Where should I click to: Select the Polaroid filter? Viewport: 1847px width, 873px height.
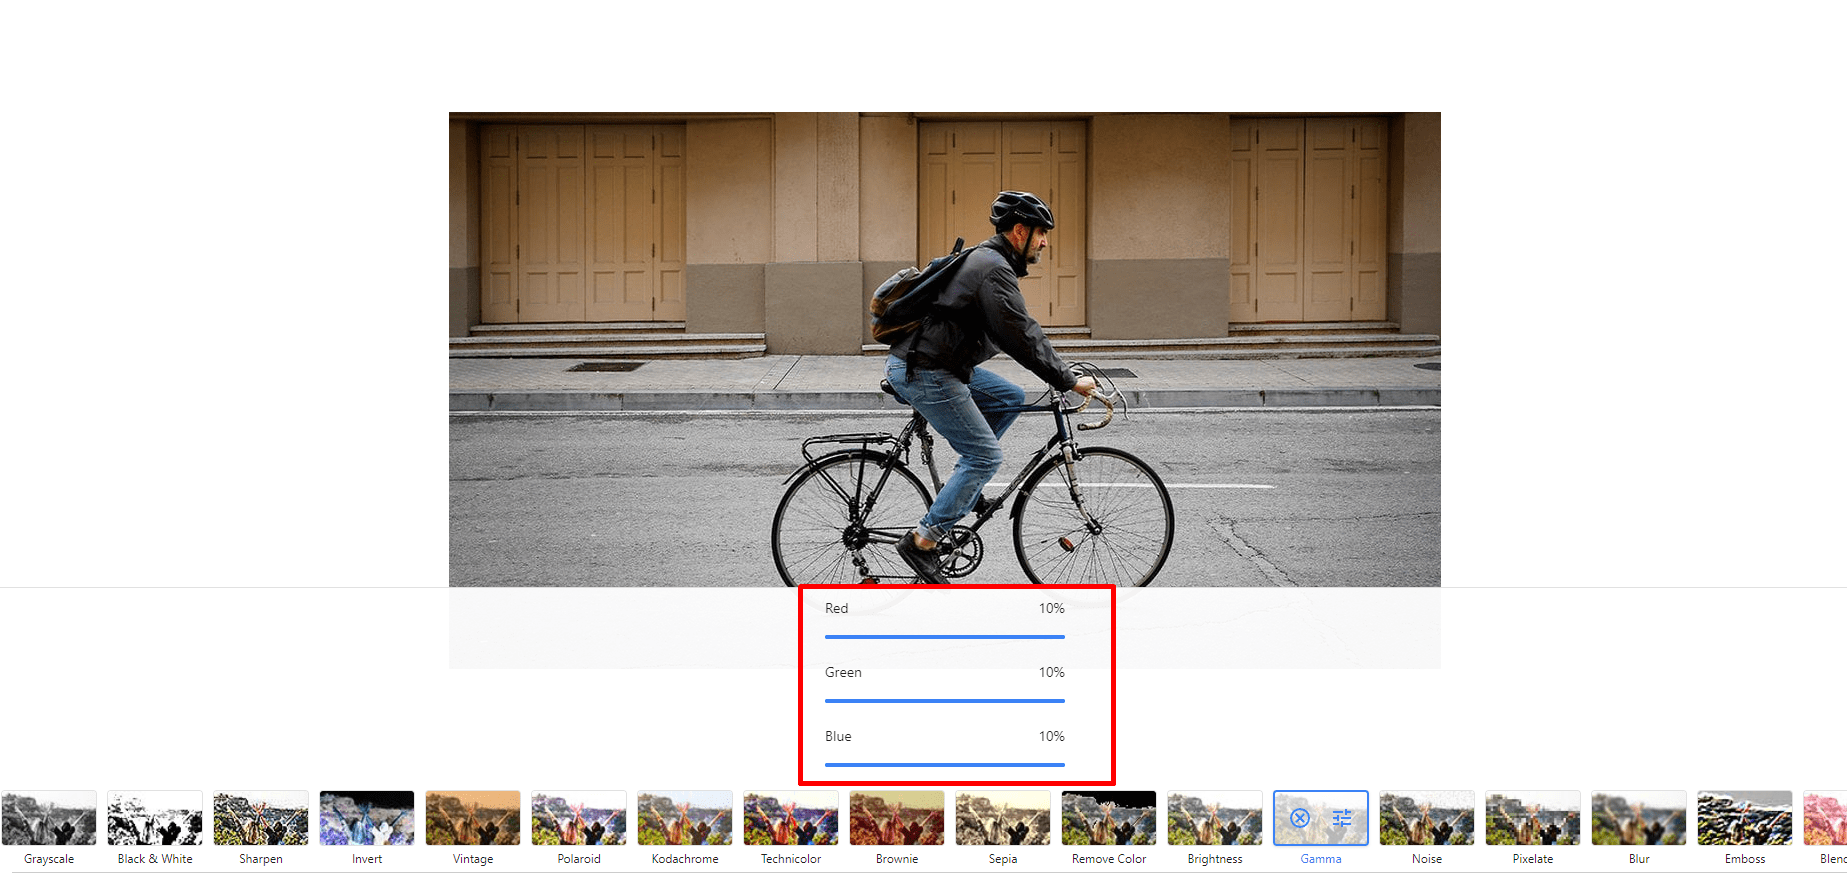pyautogui.click(x=579, y=818)
